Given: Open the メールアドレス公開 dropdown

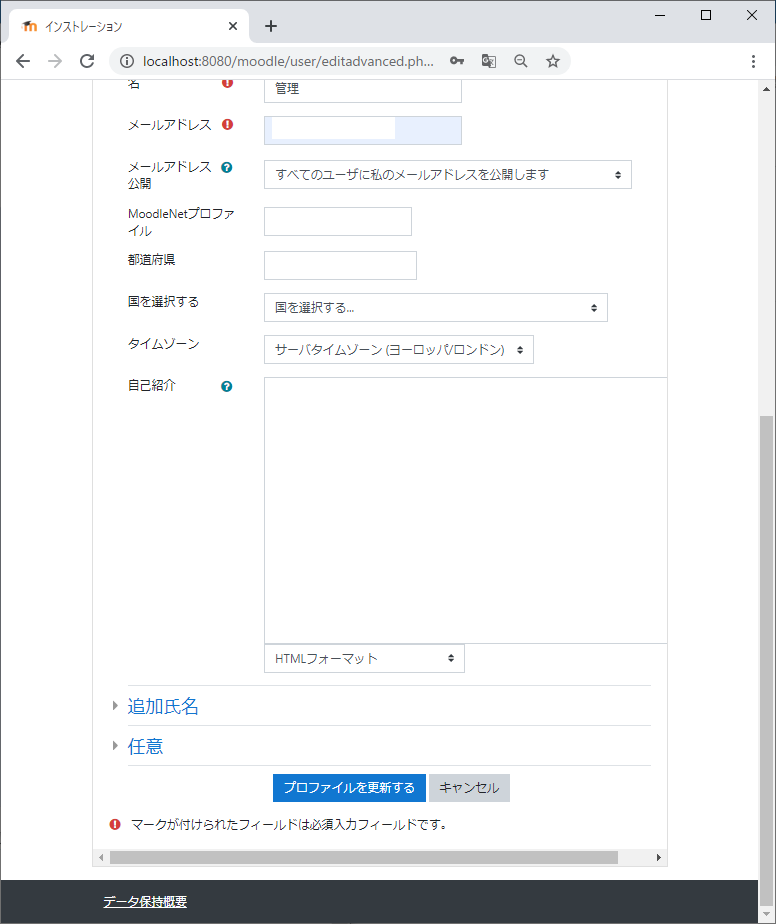Looking at the screenshot, I should point(447,174).
